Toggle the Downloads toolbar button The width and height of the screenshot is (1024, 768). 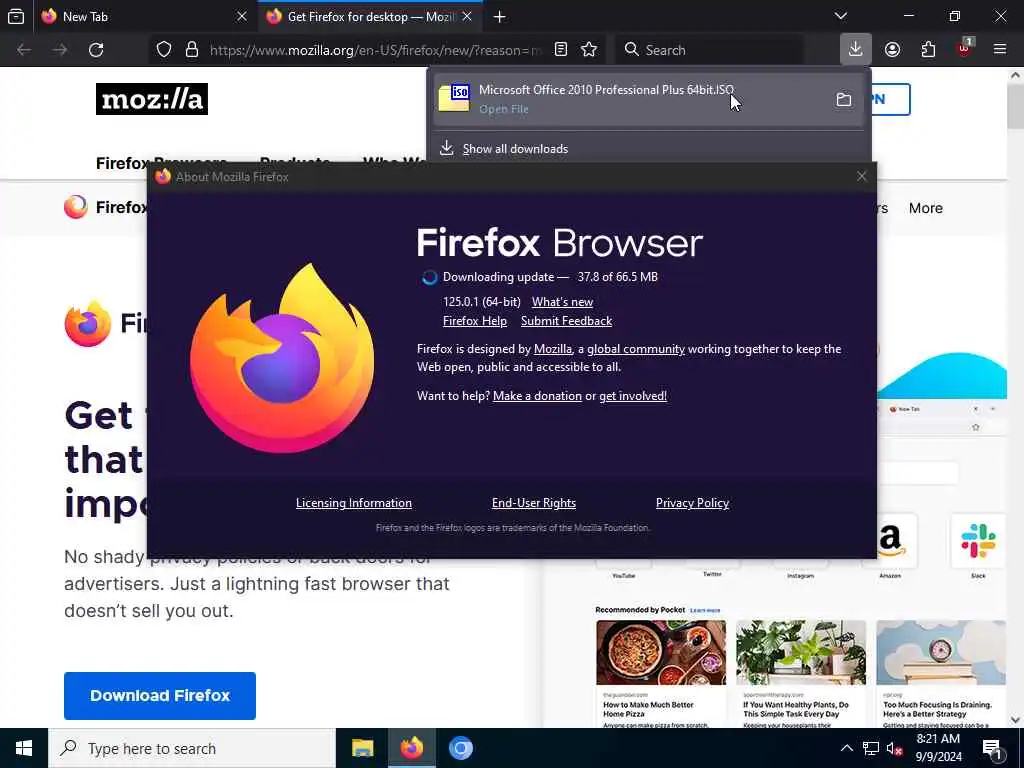[856, 50]
